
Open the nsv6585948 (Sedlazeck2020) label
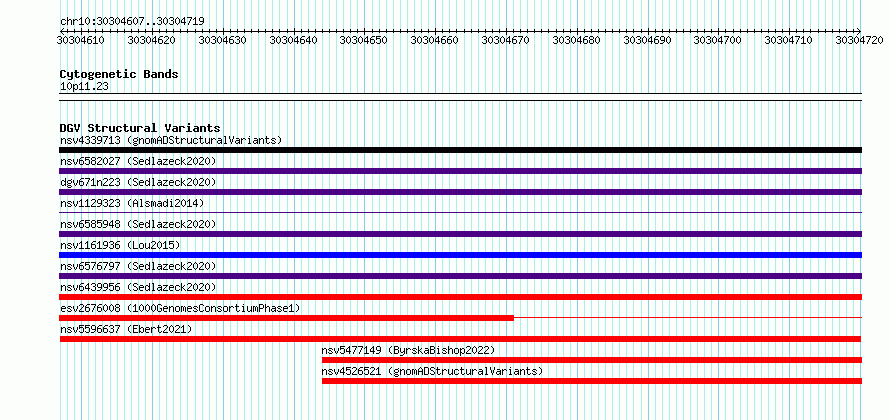coord(138,224)
